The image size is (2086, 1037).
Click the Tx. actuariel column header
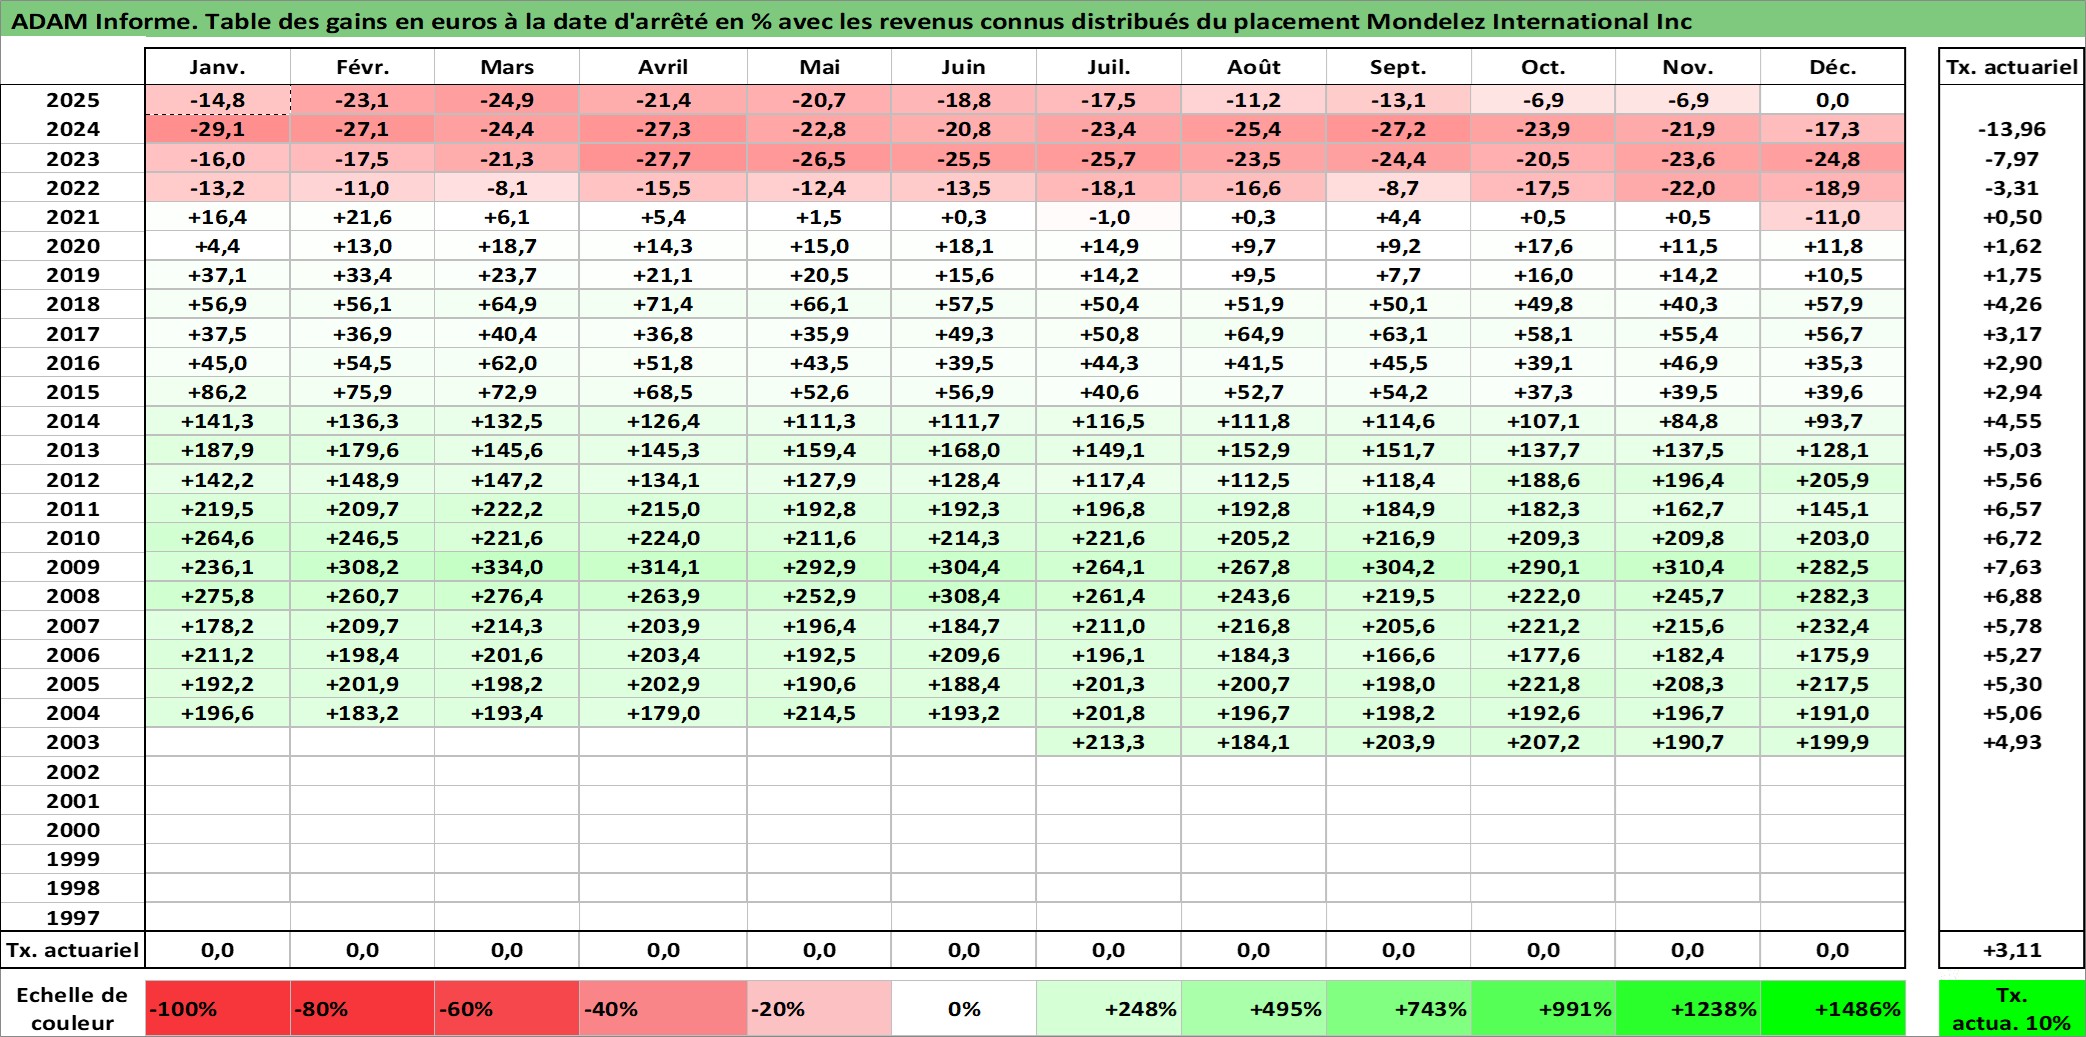[x=2012, y=67]
